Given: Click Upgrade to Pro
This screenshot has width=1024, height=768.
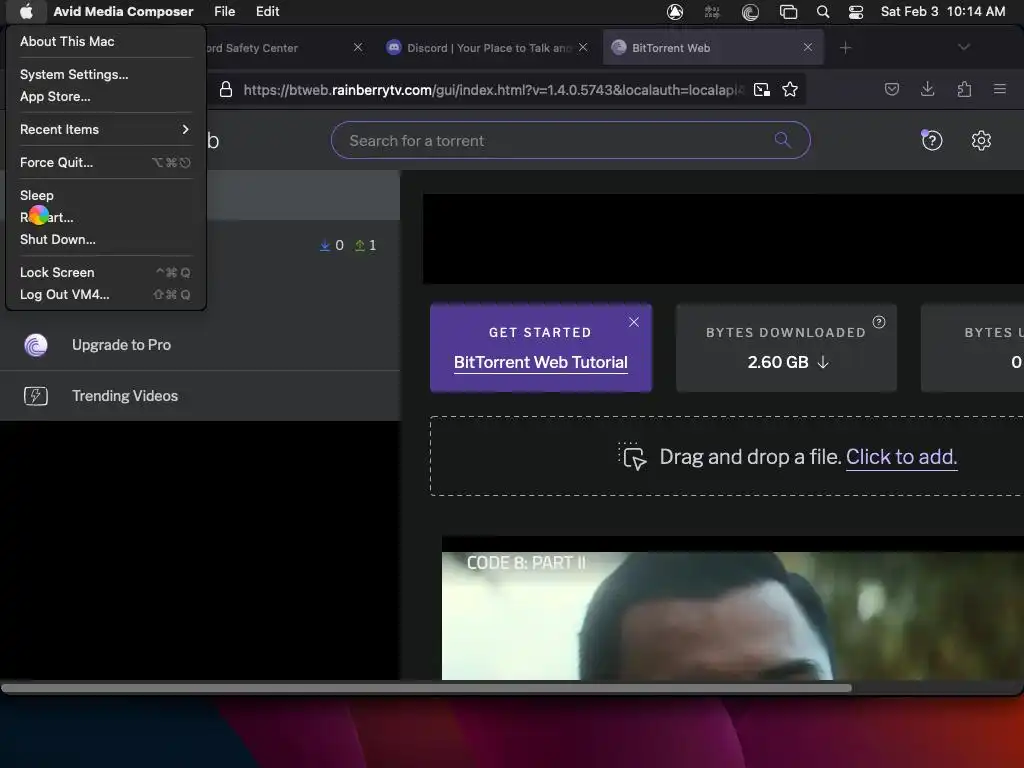Looking at the screenshot, I should click(x=121, y=345).
